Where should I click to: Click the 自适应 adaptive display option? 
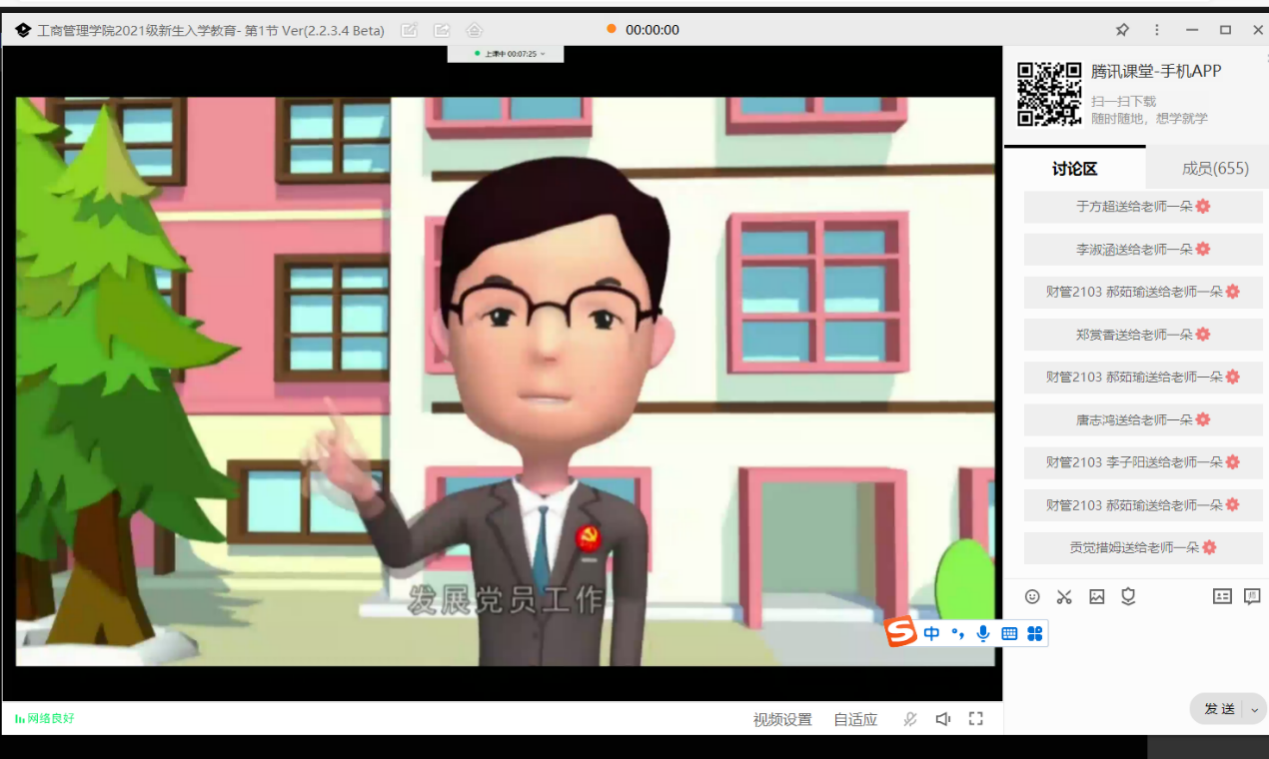855,720
